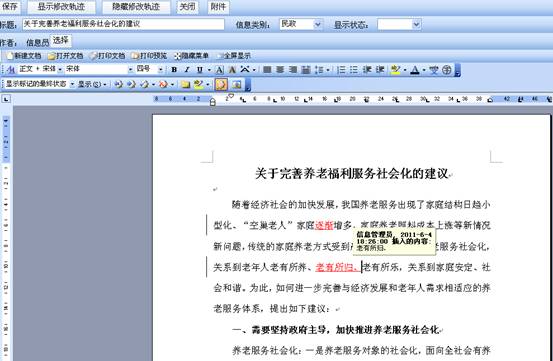Click the Underline icon
The width and height of the screenshot is (553, 361).
pos(200,70)
